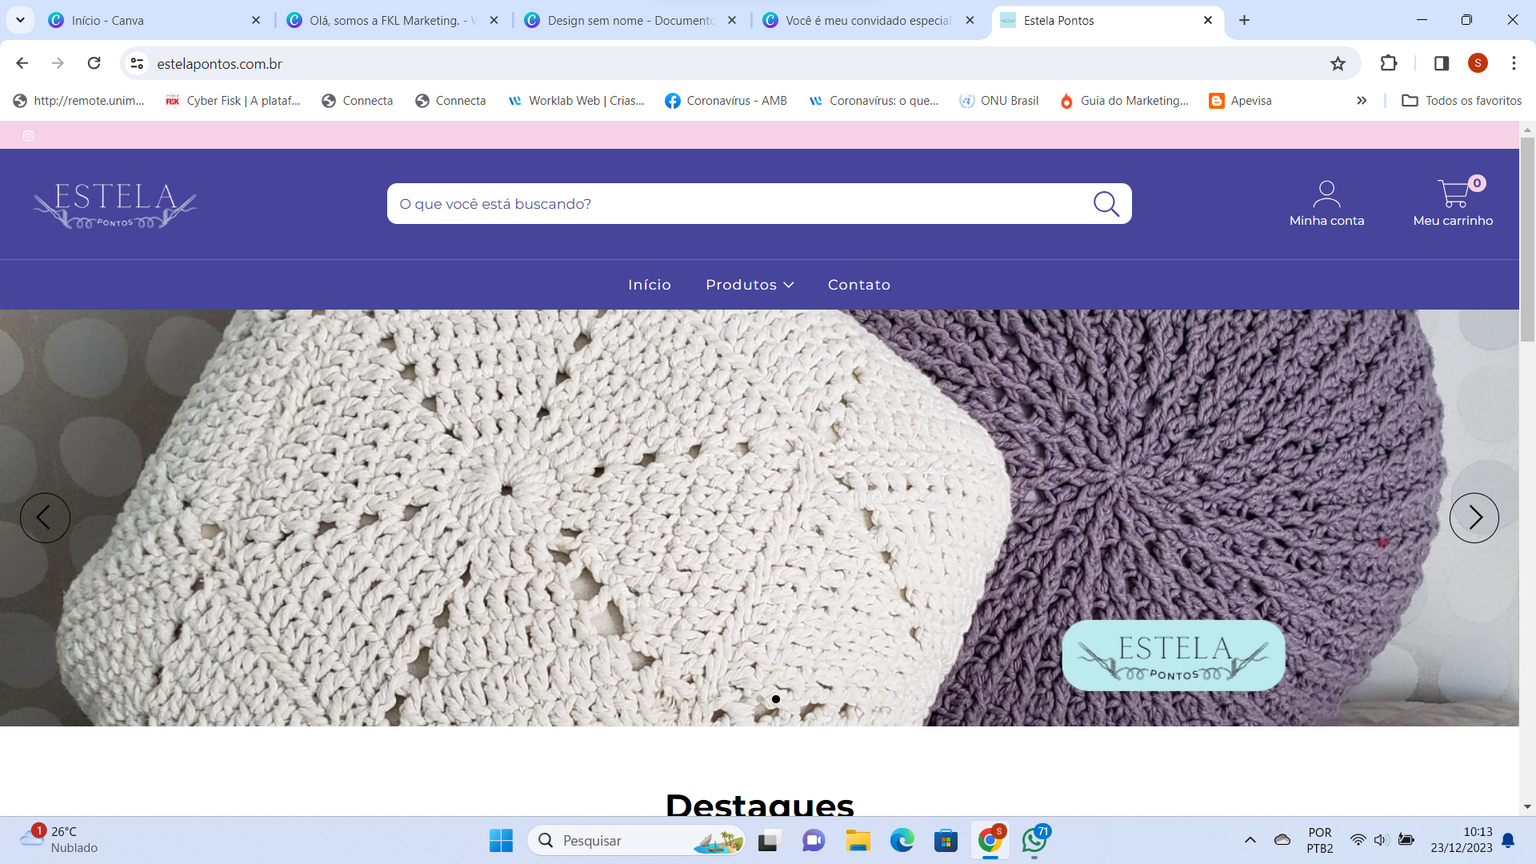The image size is (1536, 864).
Task: Open Chrome extensions puzzle icon
Action: coord(1389,64)
